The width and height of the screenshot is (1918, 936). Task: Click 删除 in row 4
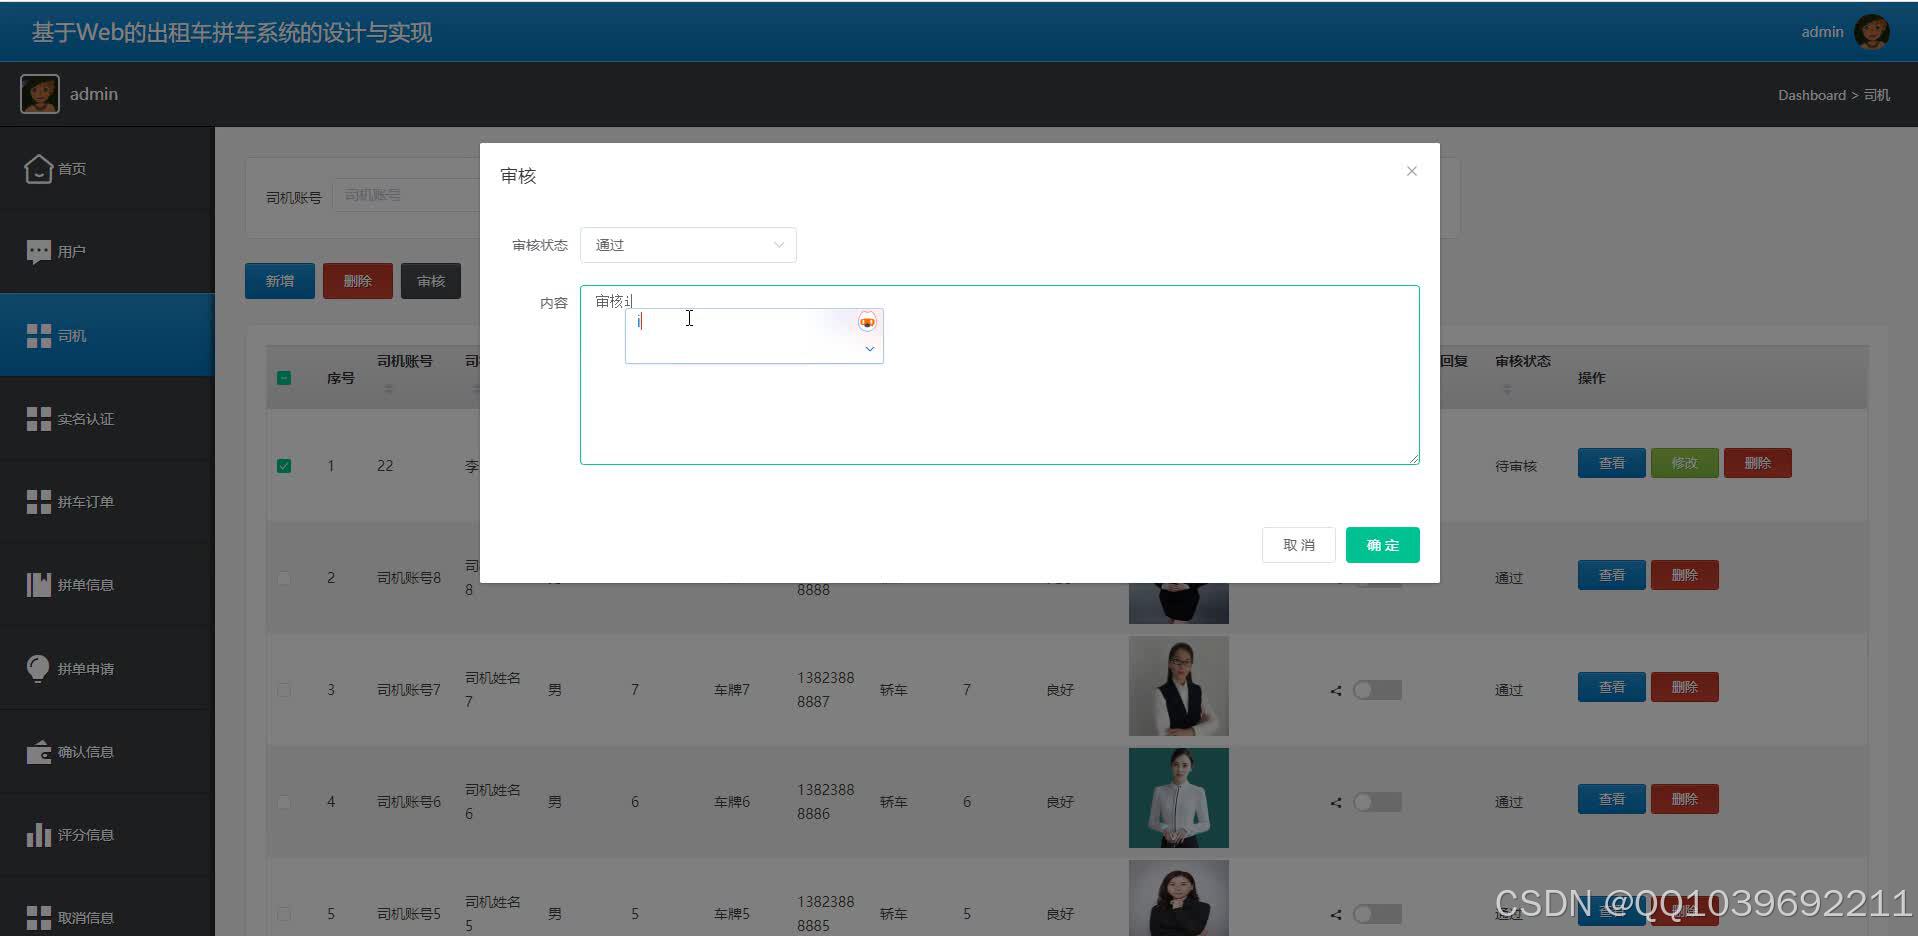(x=1685, y=799)
